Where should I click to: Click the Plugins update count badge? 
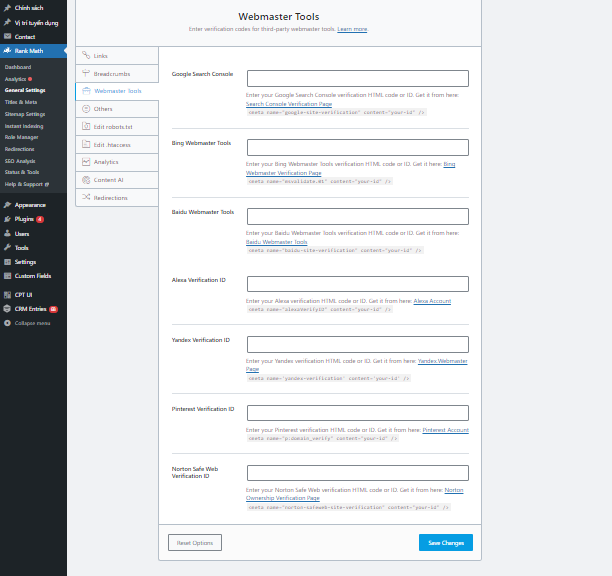pyautogui.click(x=40, y=219)
